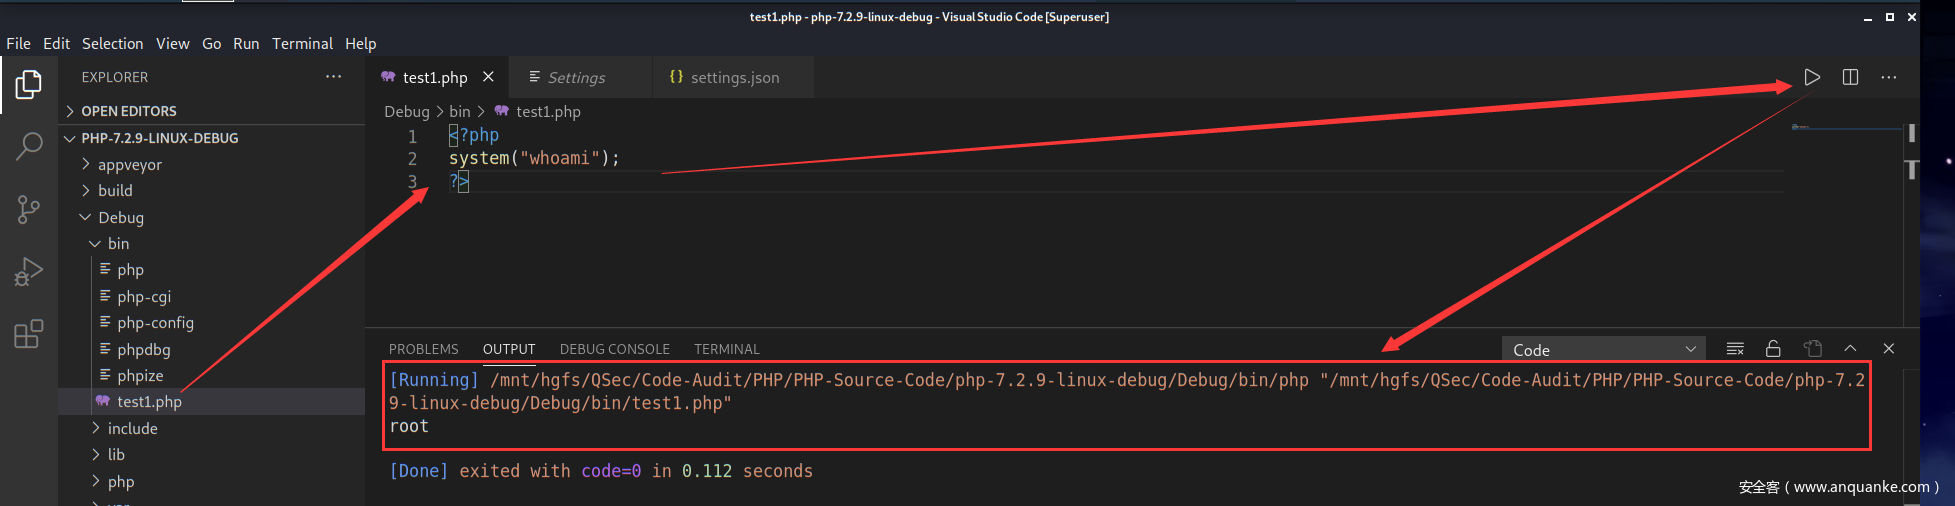This screenshot has width=1955, height=506.
Task: Open the File menu
Action: 18,43
